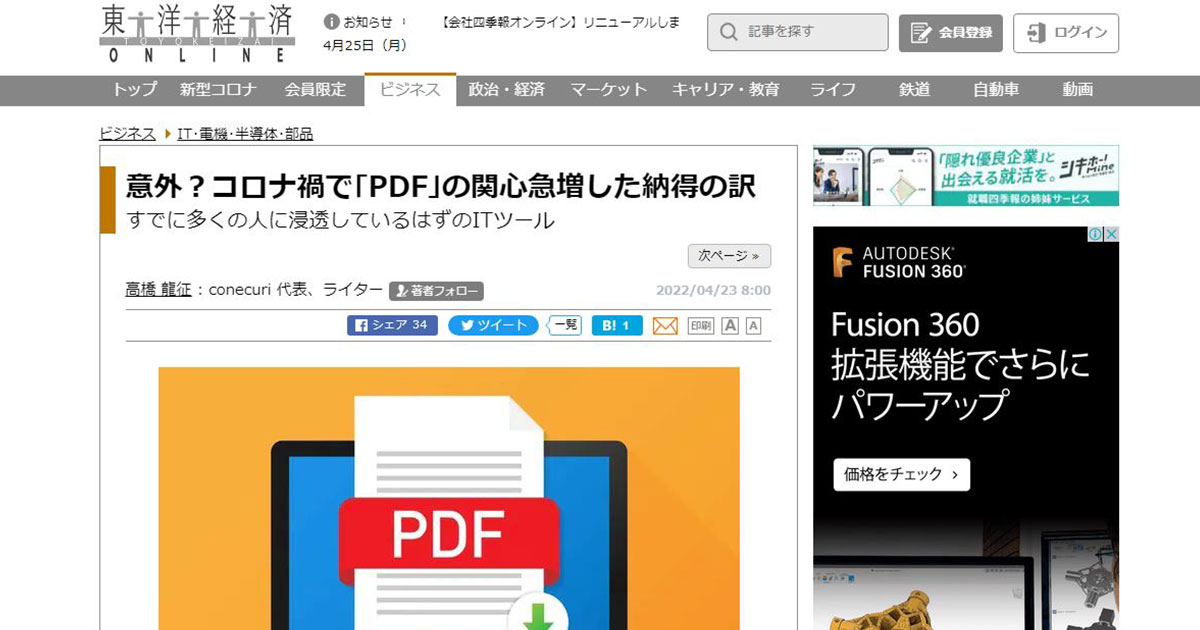1200x630 pixels.
Task: Switch to the マーケット tab
Action: pyautogui.click(x=608, y=90)
